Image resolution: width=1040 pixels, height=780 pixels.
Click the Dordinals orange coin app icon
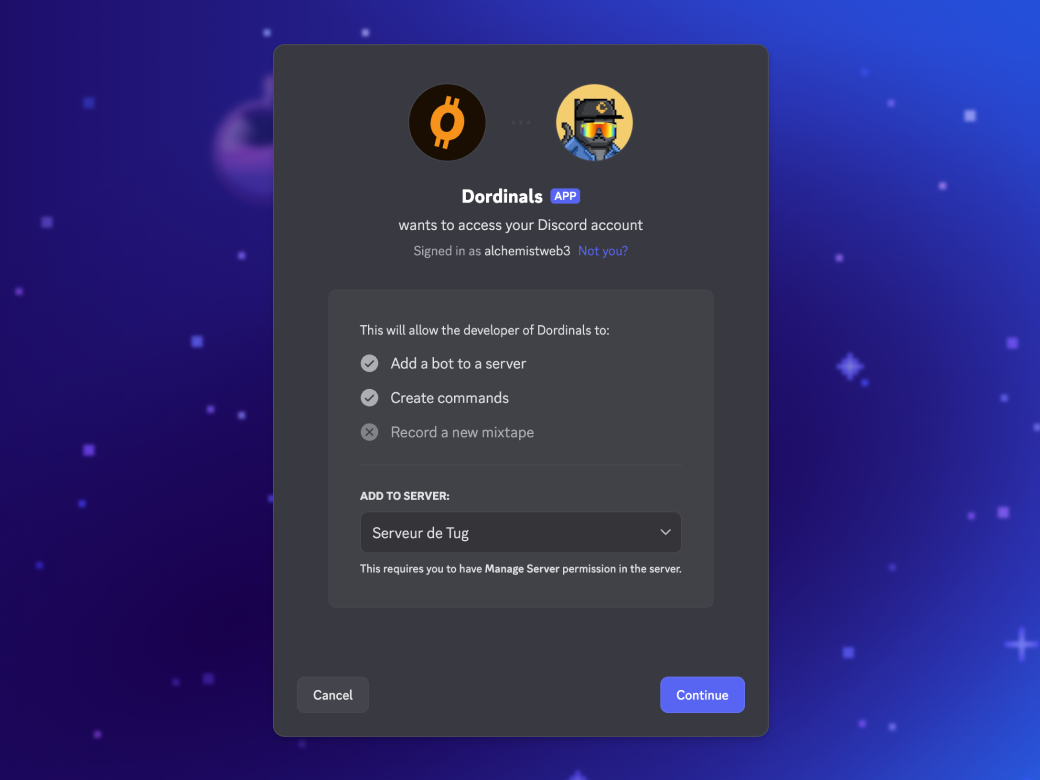pyautogui.click(x=447, y=123)
